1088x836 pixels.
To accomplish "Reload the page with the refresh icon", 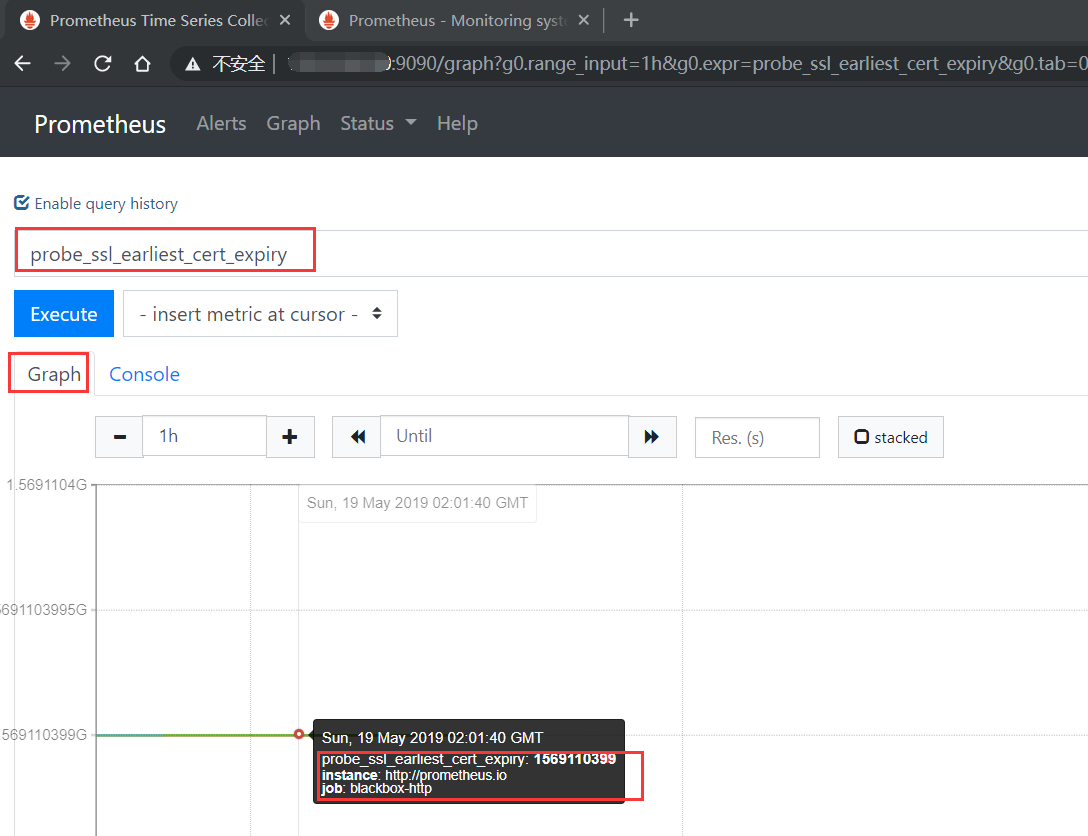I will tap(103, 64).
